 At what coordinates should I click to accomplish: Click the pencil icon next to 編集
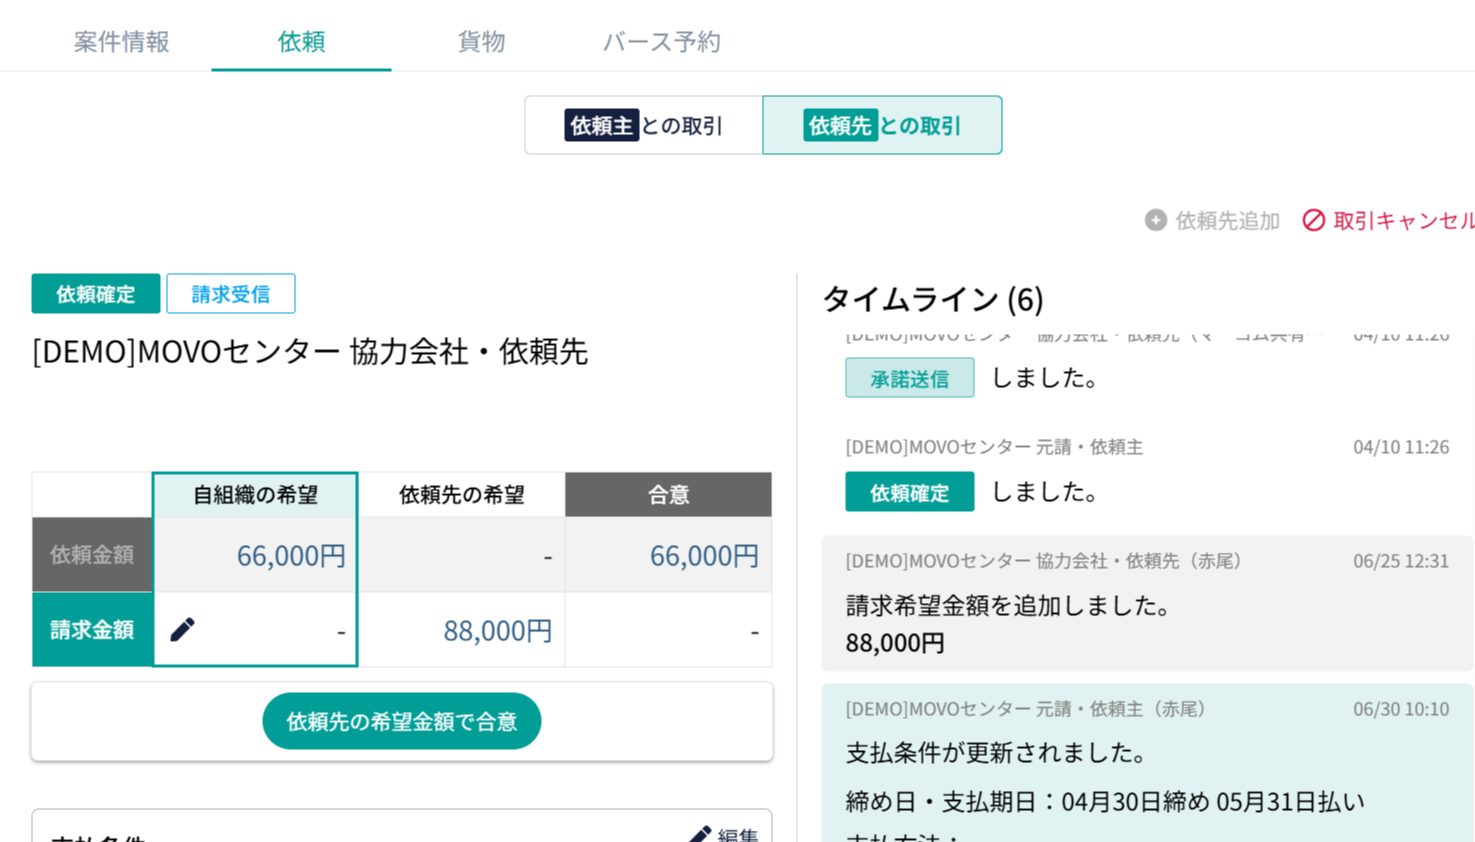pos(700,836)
